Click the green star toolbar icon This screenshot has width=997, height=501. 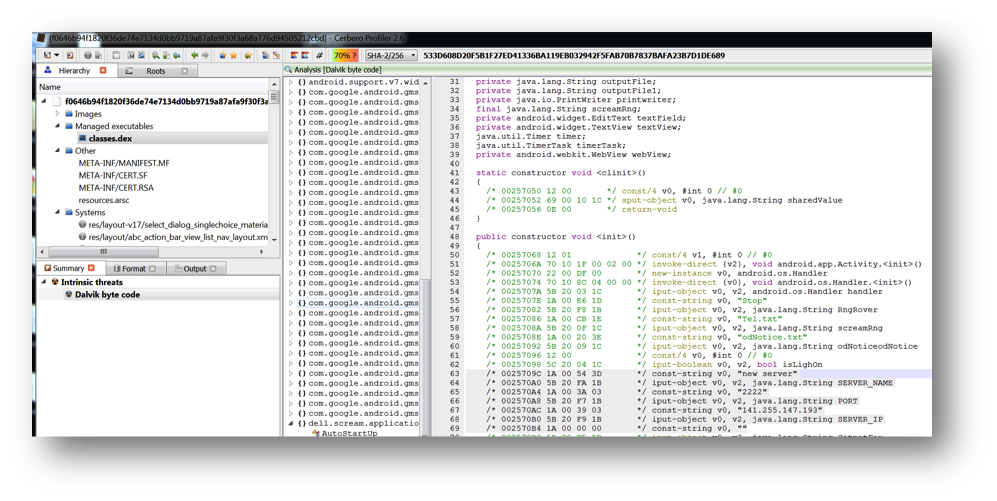pos(248,55)
